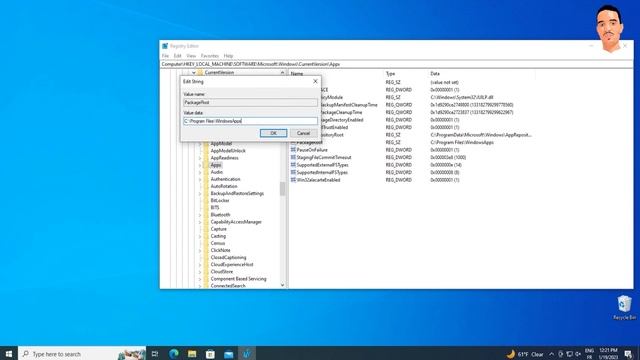
Task: Click the tree pane scroll up arrow
Action: pos(282,73)
